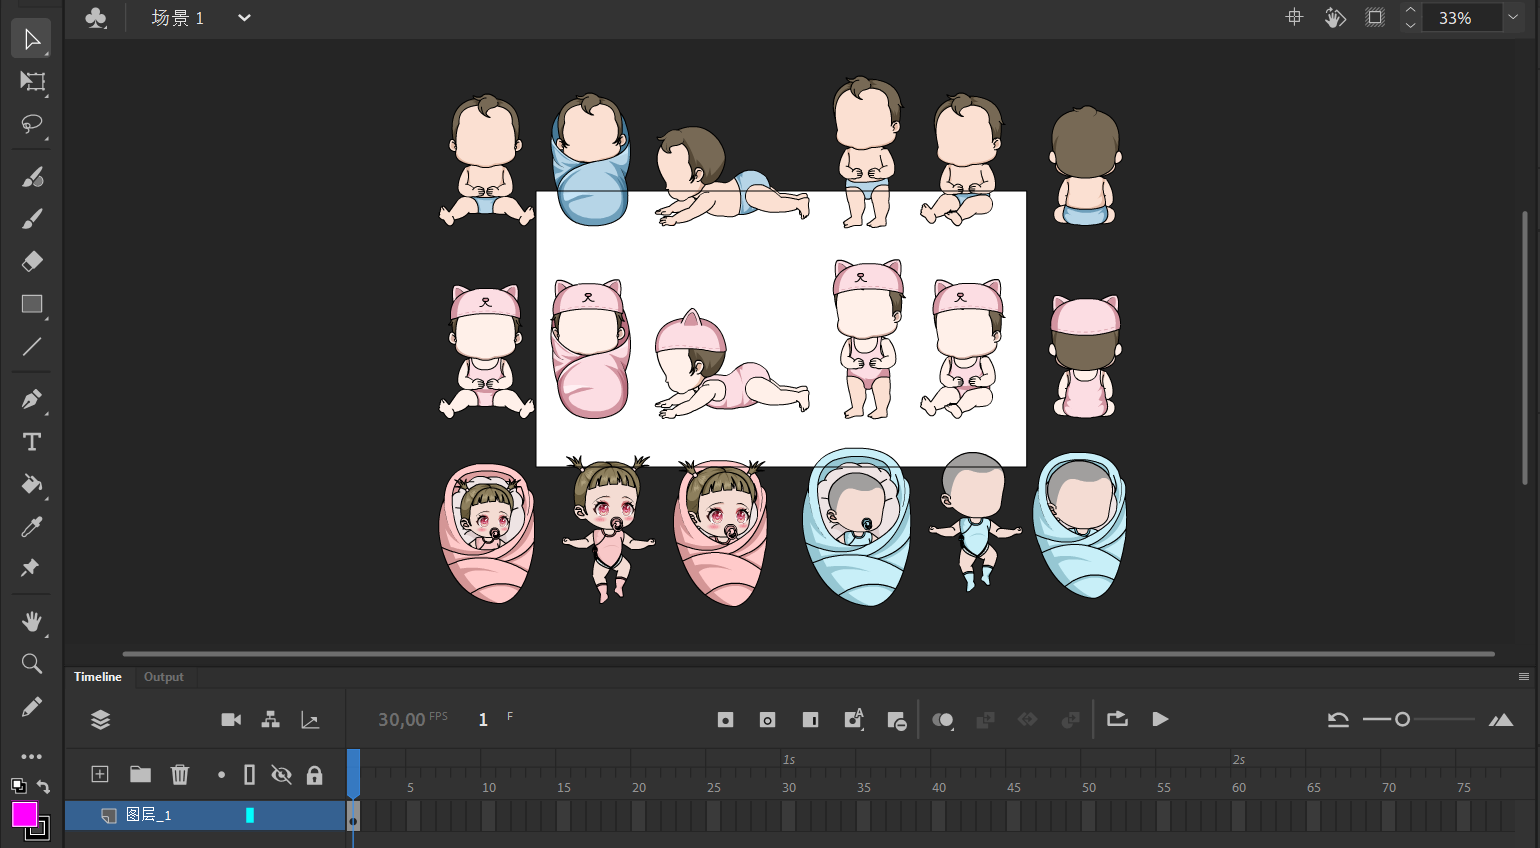Select the Paint Bucket tool
1540x848 pixels.
tap(32, 485)
